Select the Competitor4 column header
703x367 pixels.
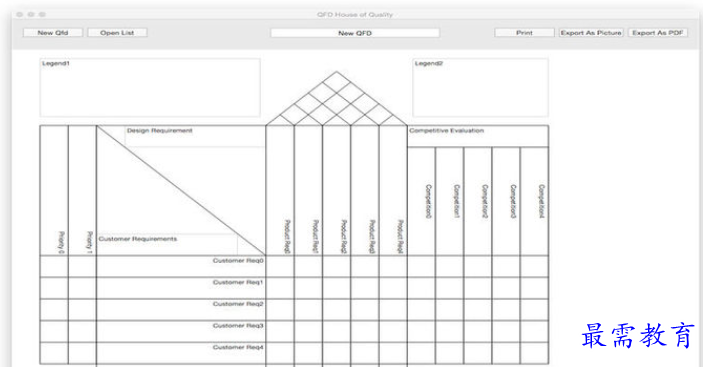pos(534,201)
